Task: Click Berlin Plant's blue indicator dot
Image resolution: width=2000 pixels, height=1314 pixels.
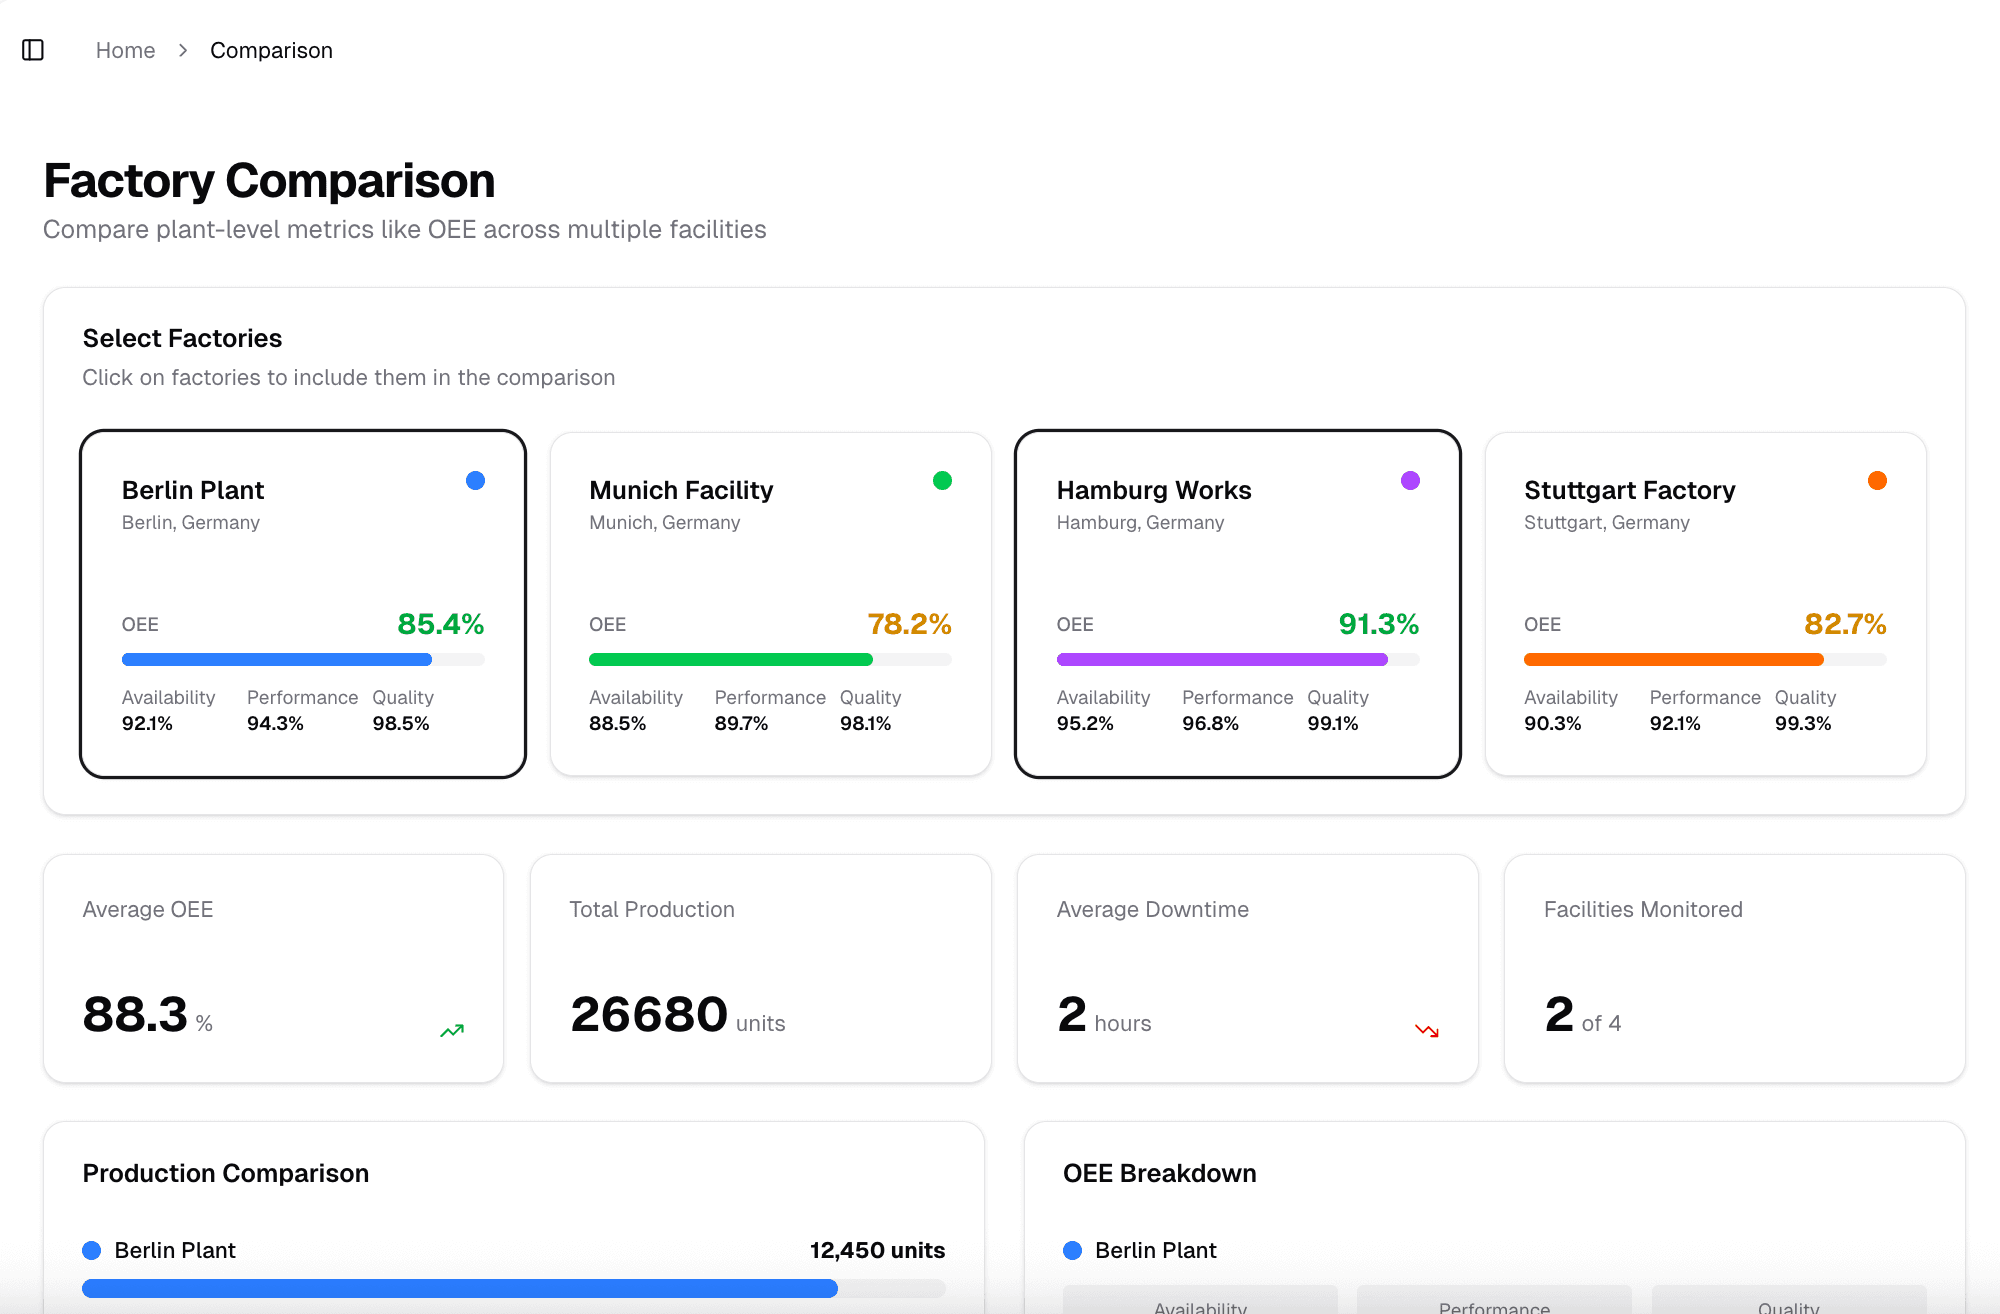Action: [x=475, y=481]
